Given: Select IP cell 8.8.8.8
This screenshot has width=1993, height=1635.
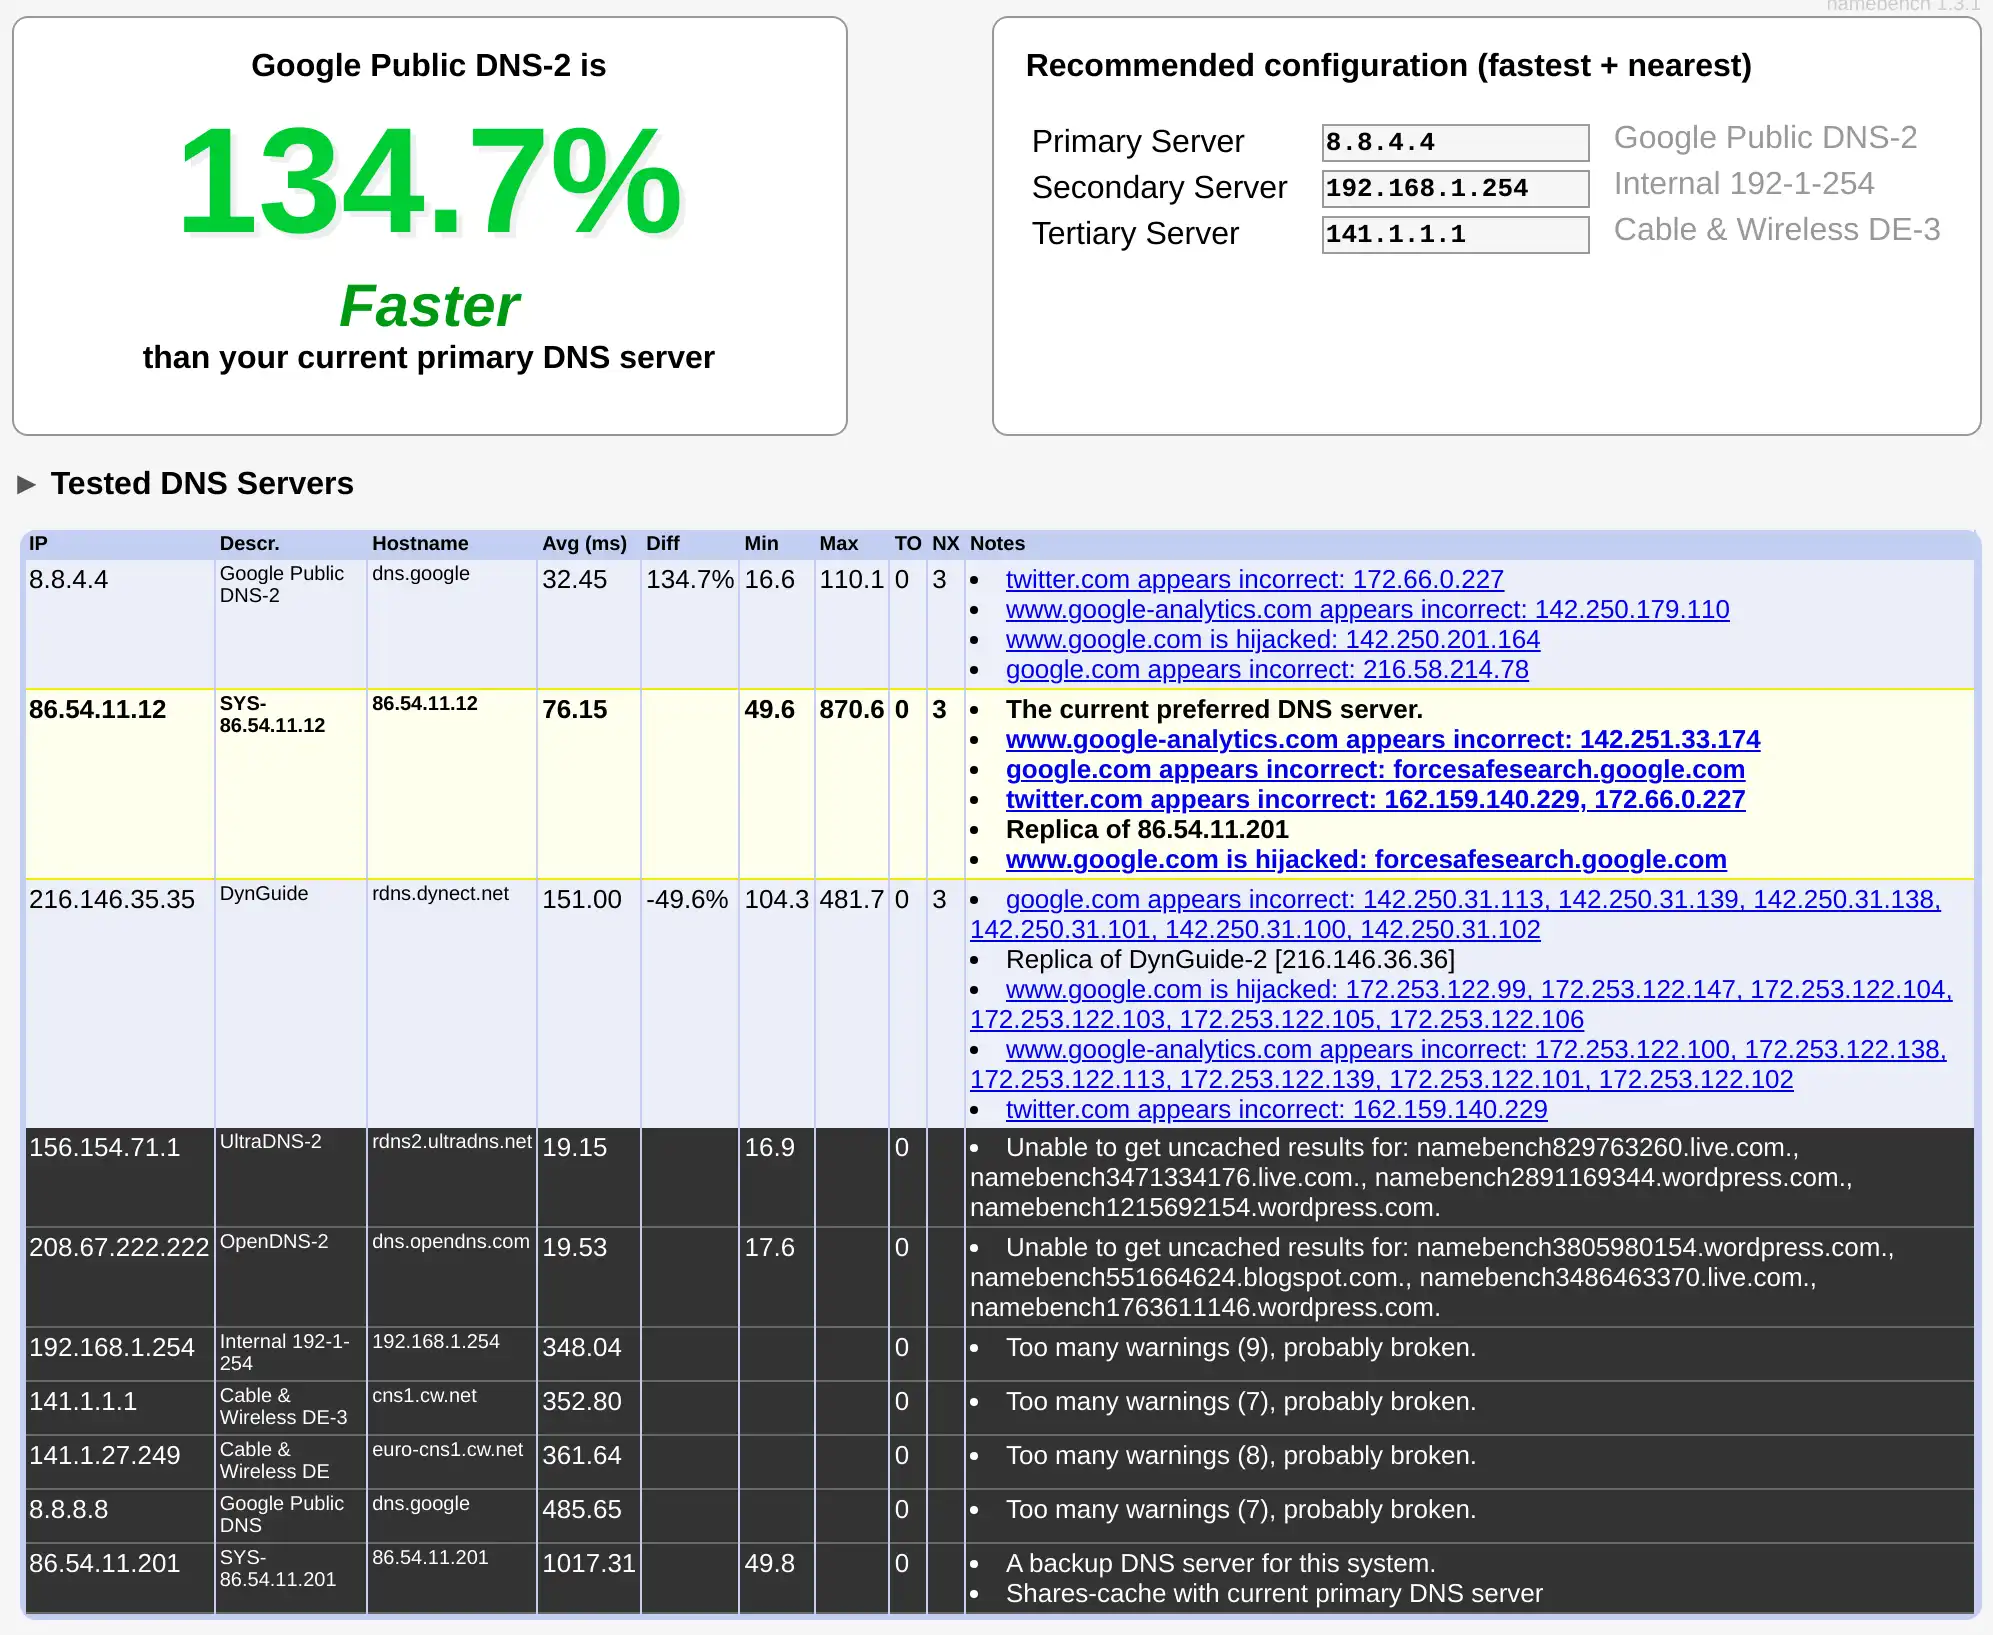Looking at the screenshot, I should [68, 1510].
